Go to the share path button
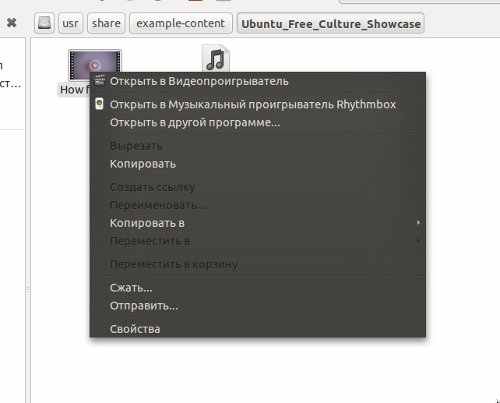The image size is (500, 403). [106, 23]
